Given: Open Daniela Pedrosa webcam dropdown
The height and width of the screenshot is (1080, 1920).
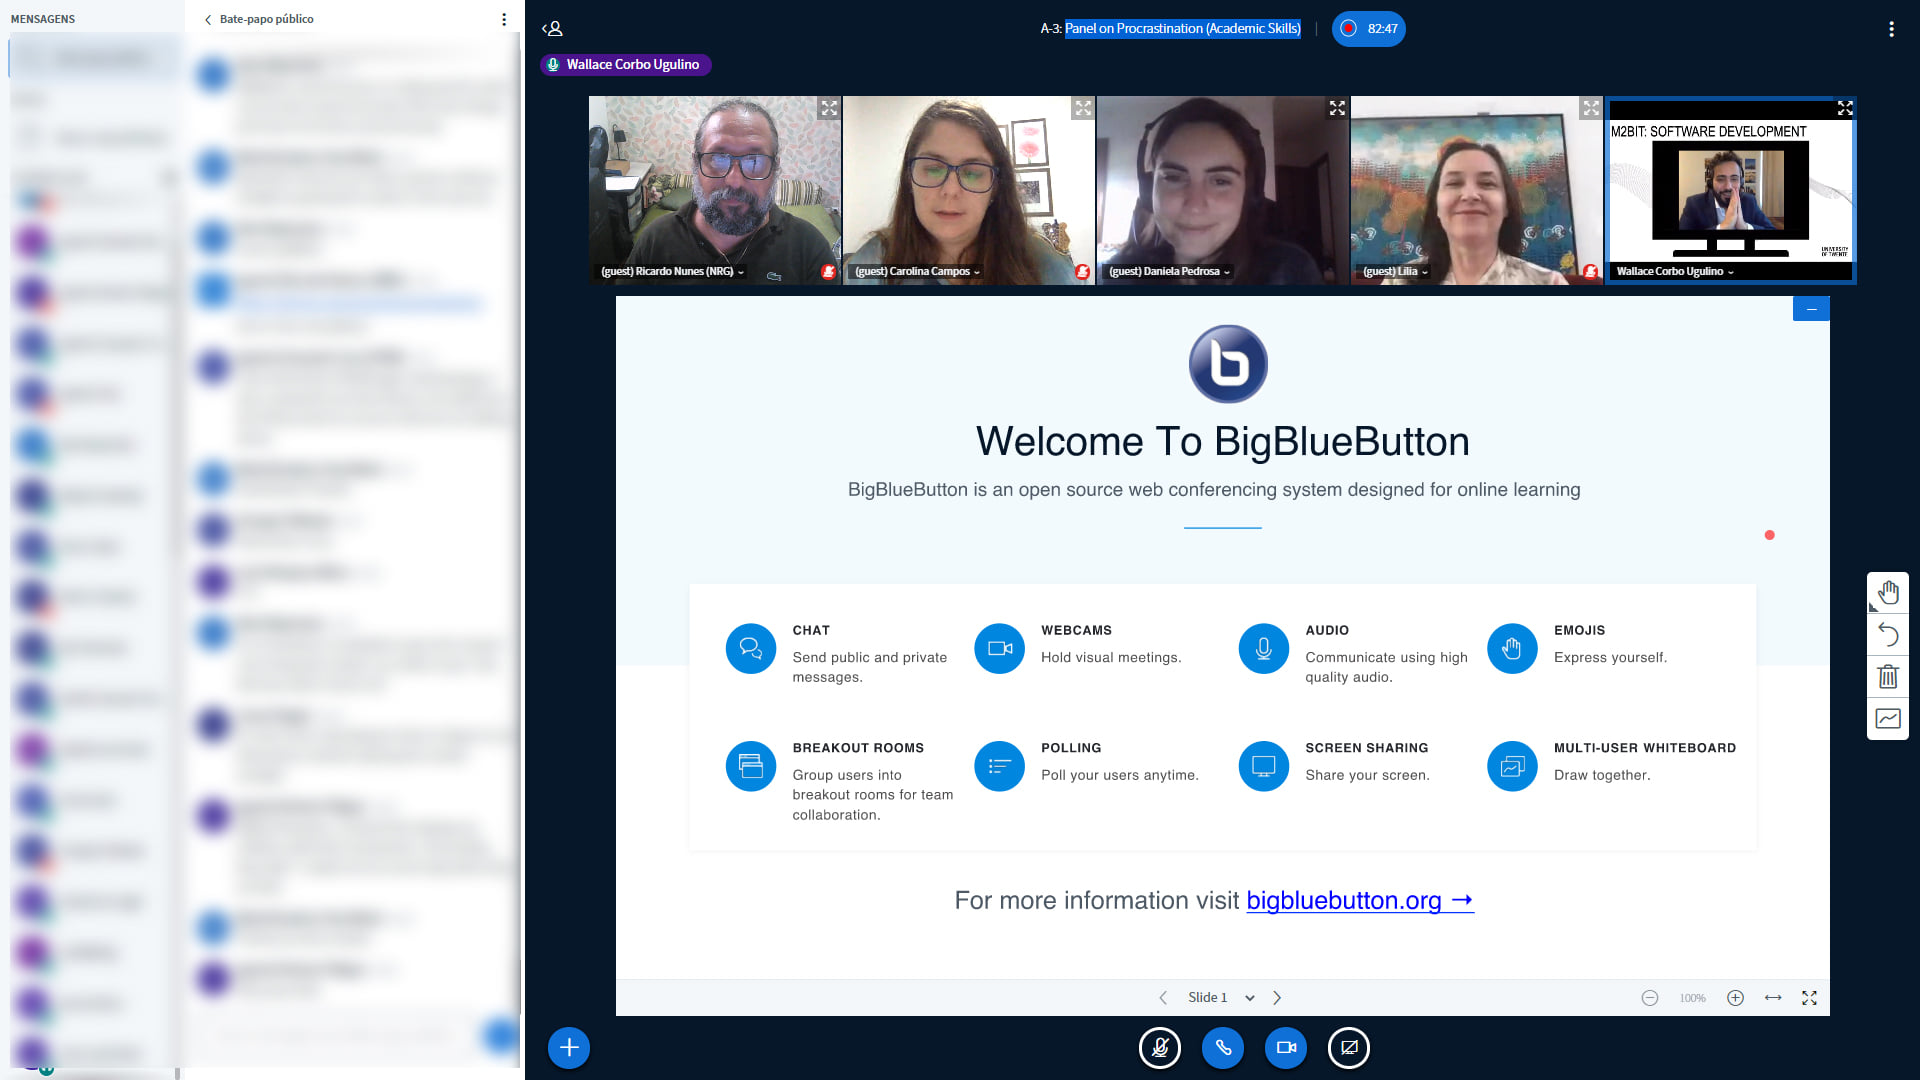Looking at the screenshot, I should pos(1169,272).
